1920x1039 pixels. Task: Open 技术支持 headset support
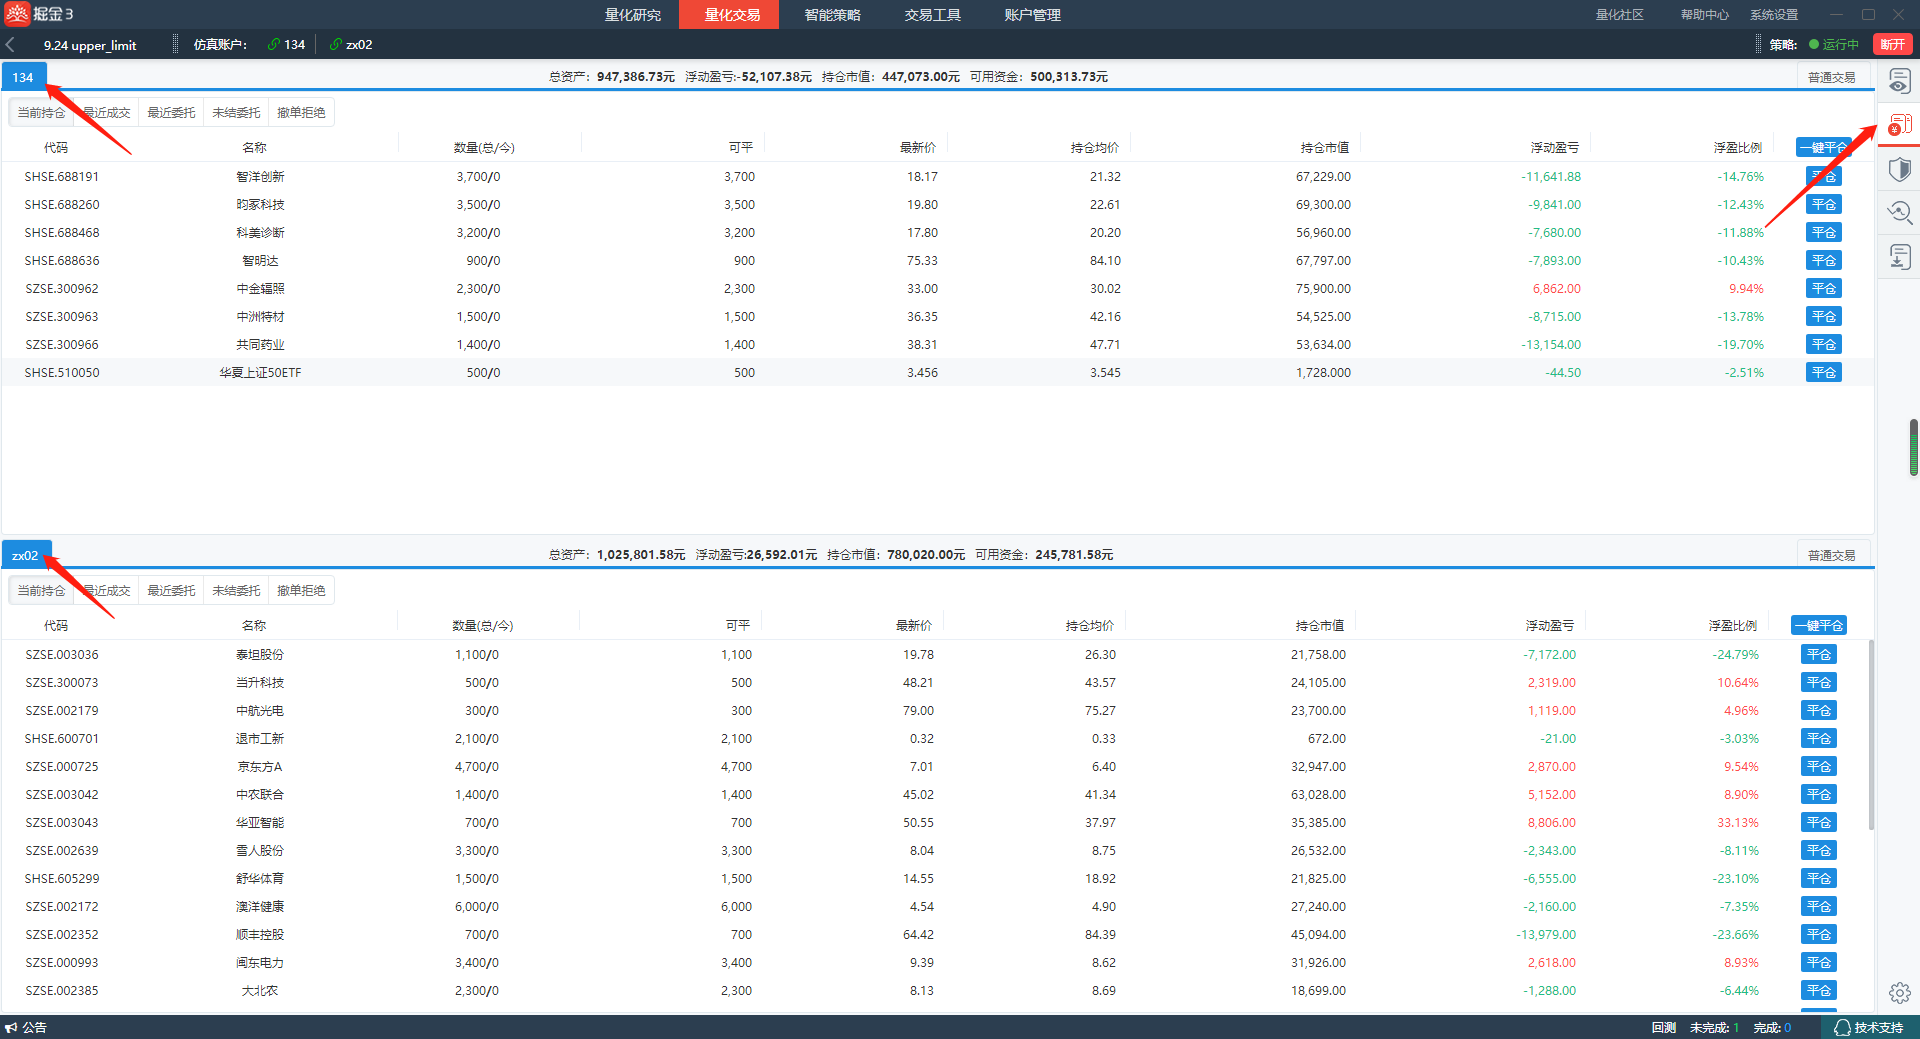(x=1868, y=1028)
